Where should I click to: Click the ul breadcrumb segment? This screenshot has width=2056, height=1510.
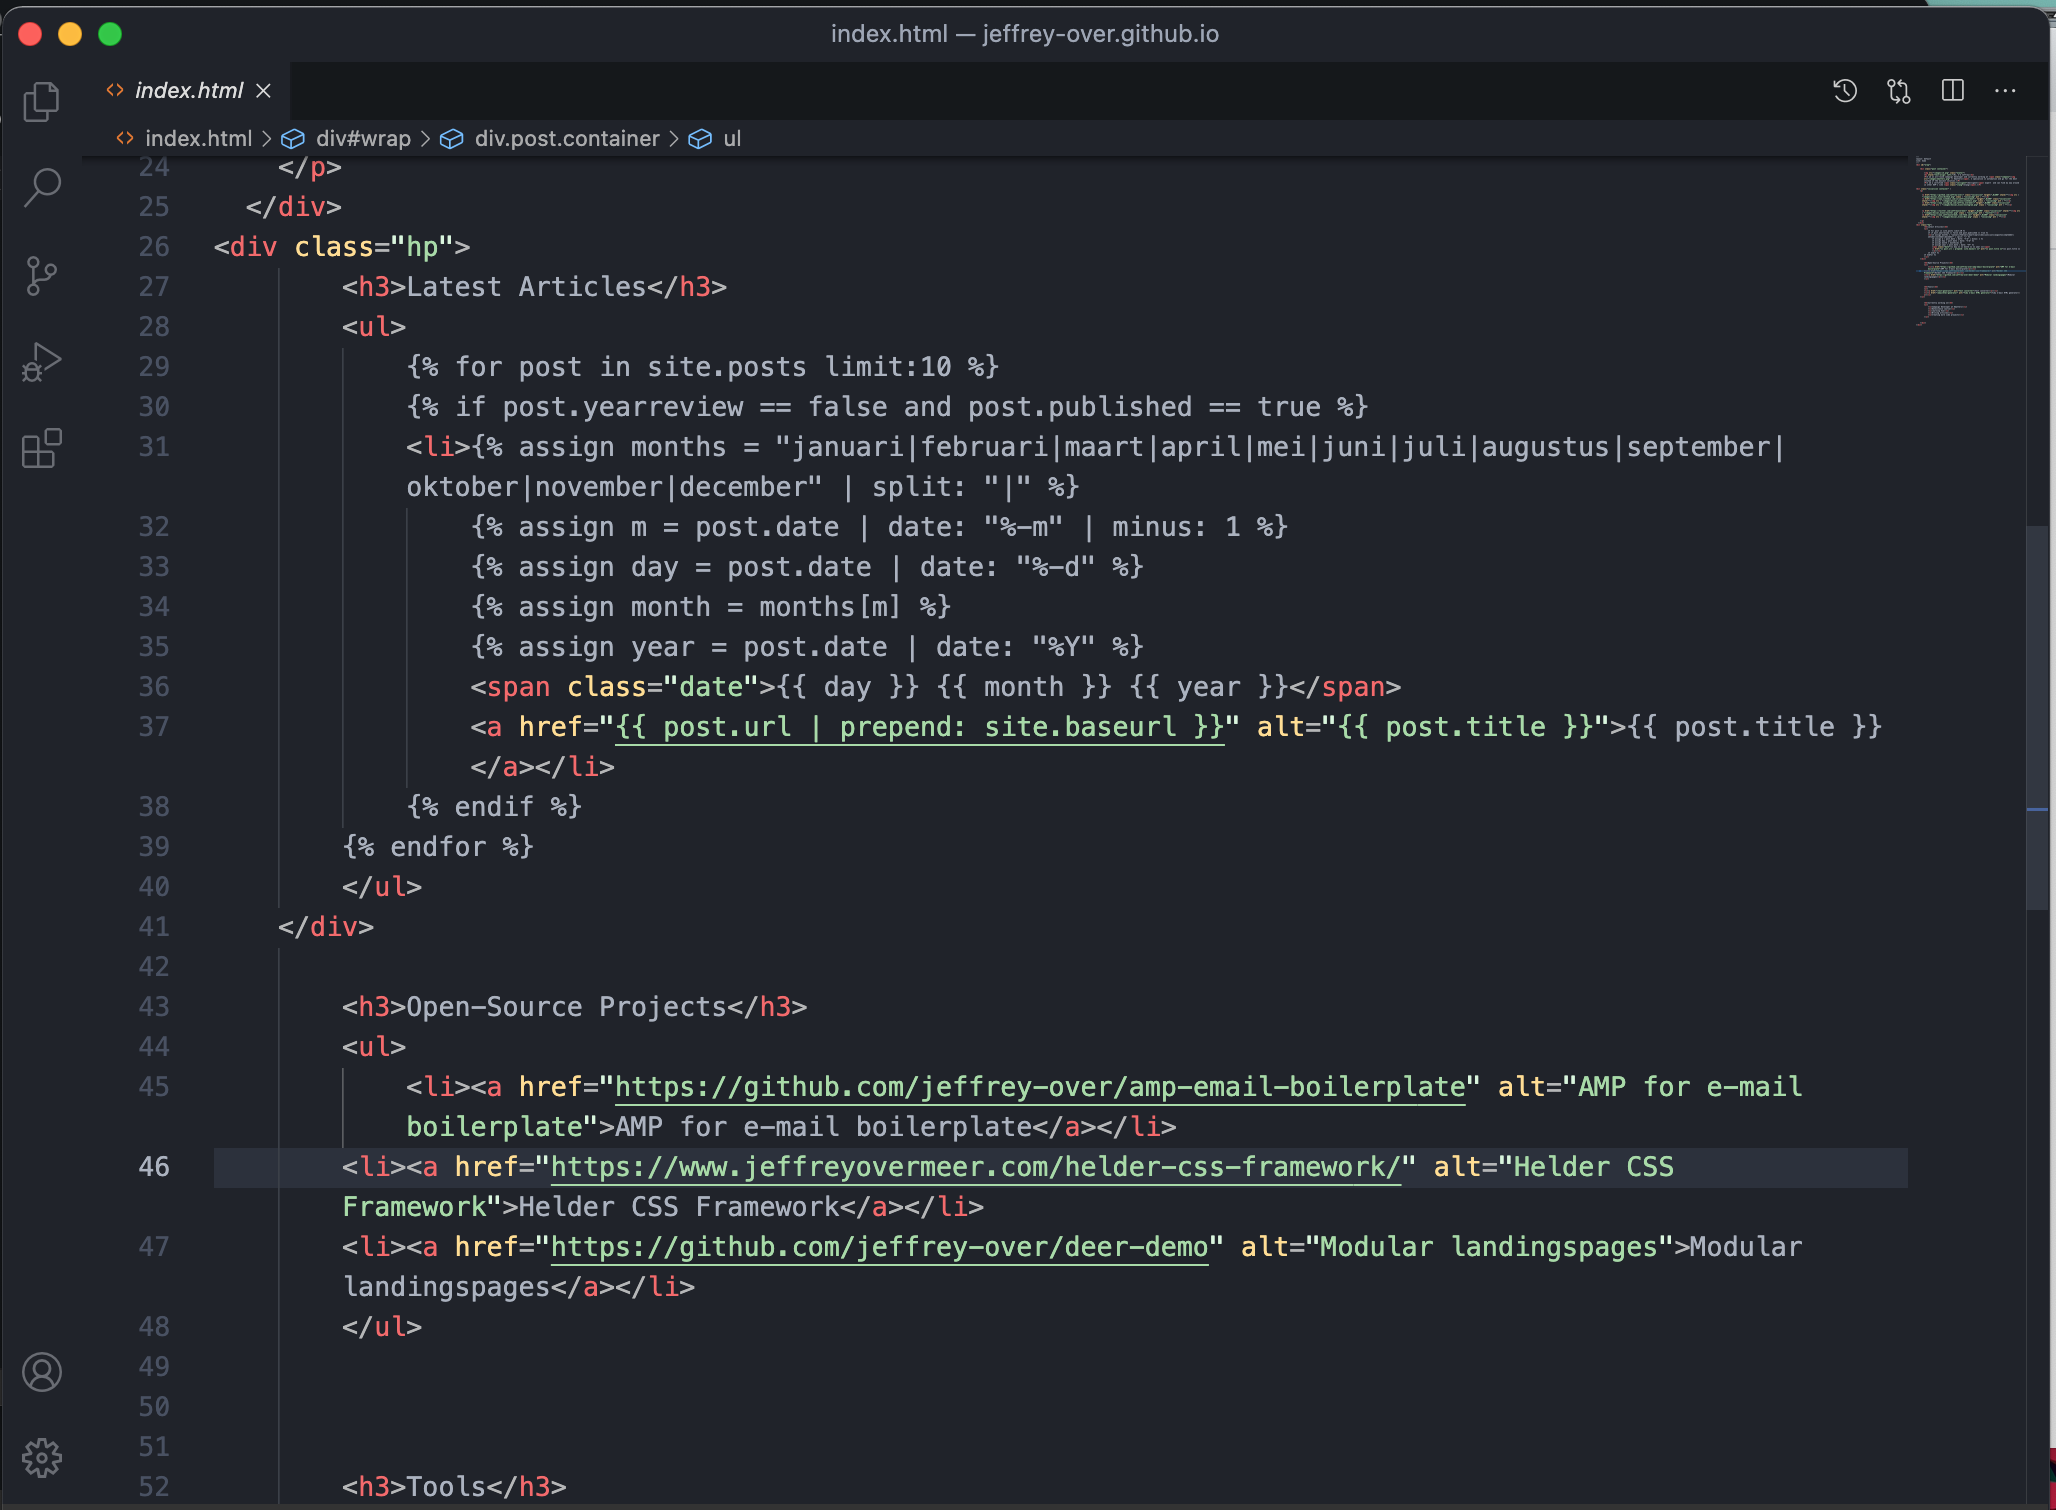(731, 139)
